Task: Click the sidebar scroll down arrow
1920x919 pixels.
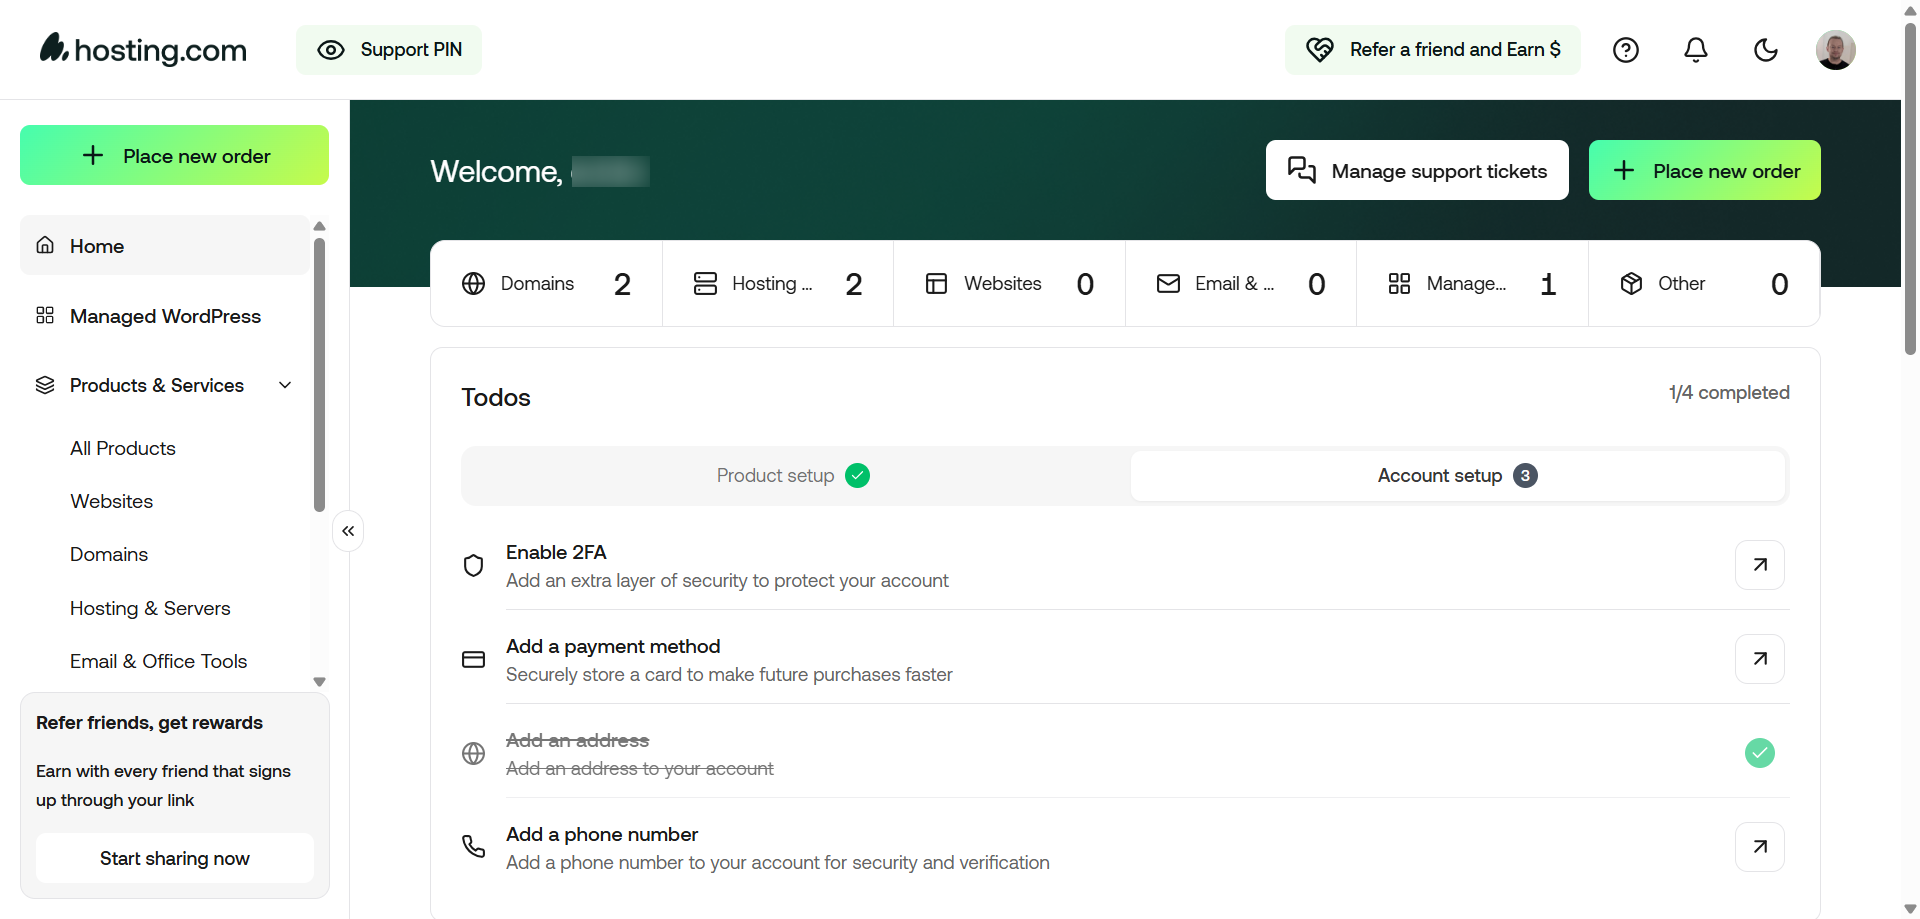Action: [320, 682]
